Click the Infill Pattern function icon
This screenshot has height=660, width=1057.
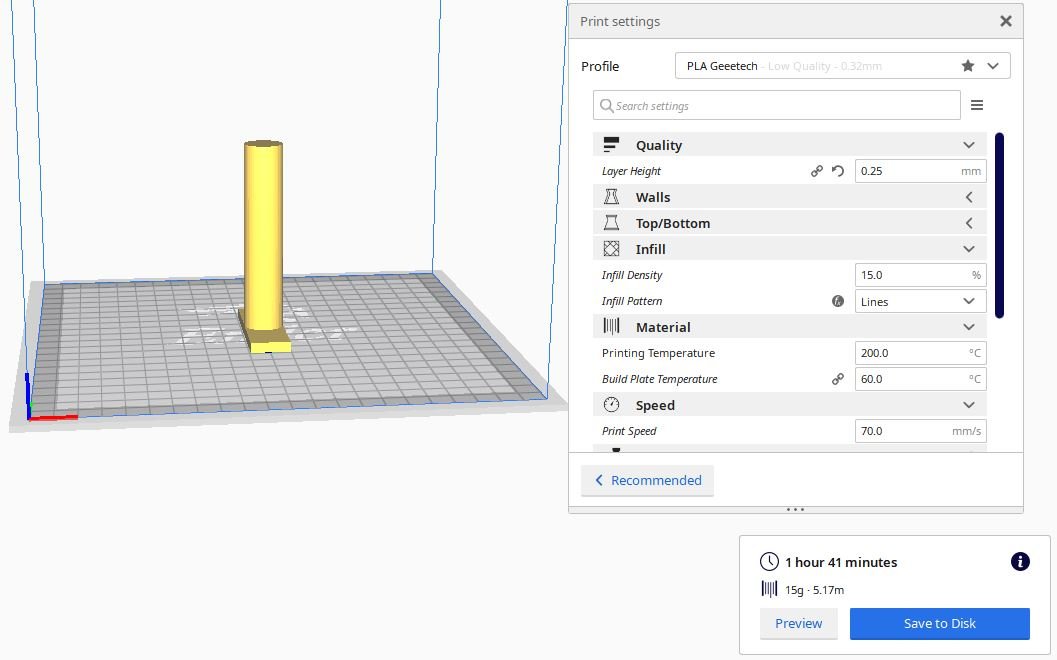837,301
